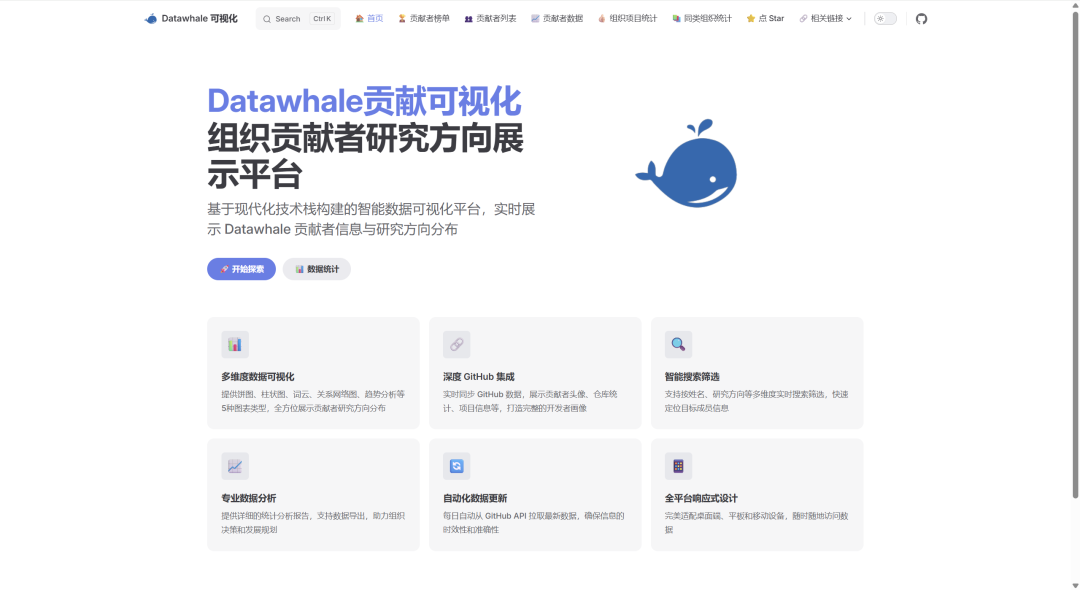Focus the Search box

coord(298,19)
